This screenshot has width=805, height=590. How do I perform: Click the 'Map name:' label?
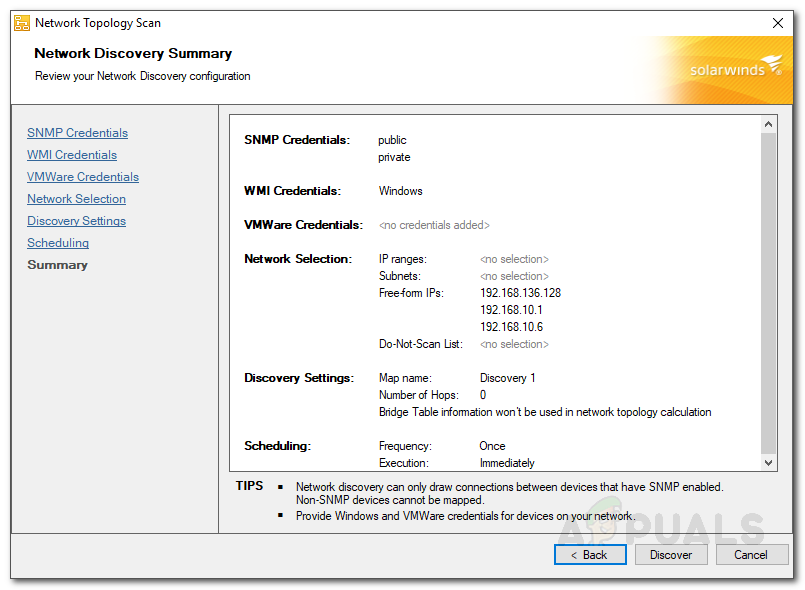click(405, 378)
